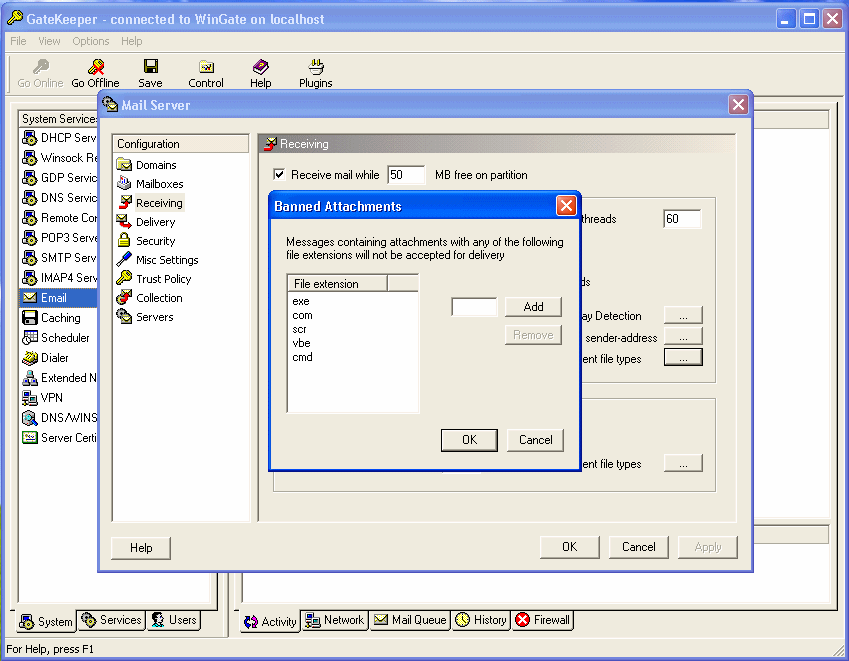Viewport: 849px width, 661px height.
Task: Click the File extension column header
Action: [337, 284]
